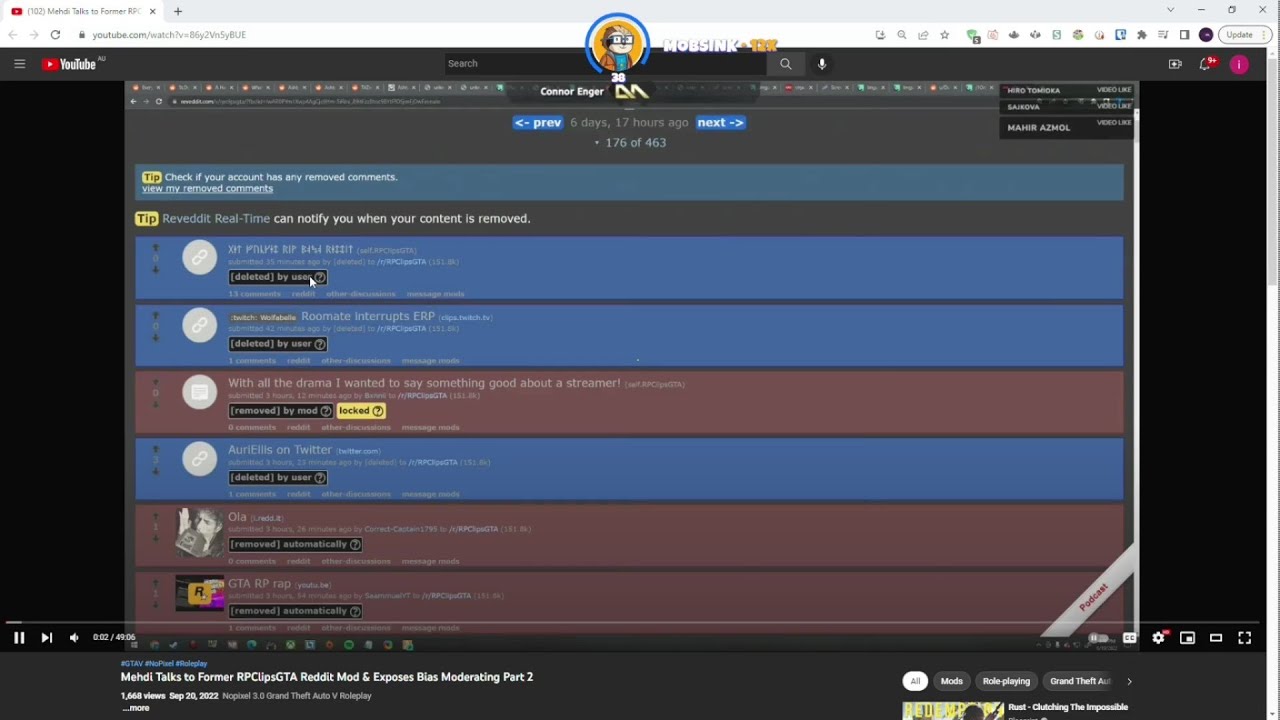Viewport: 1280px width, 720px height.
Task: Select the Role-playing filter chip
Action: 1006,681
